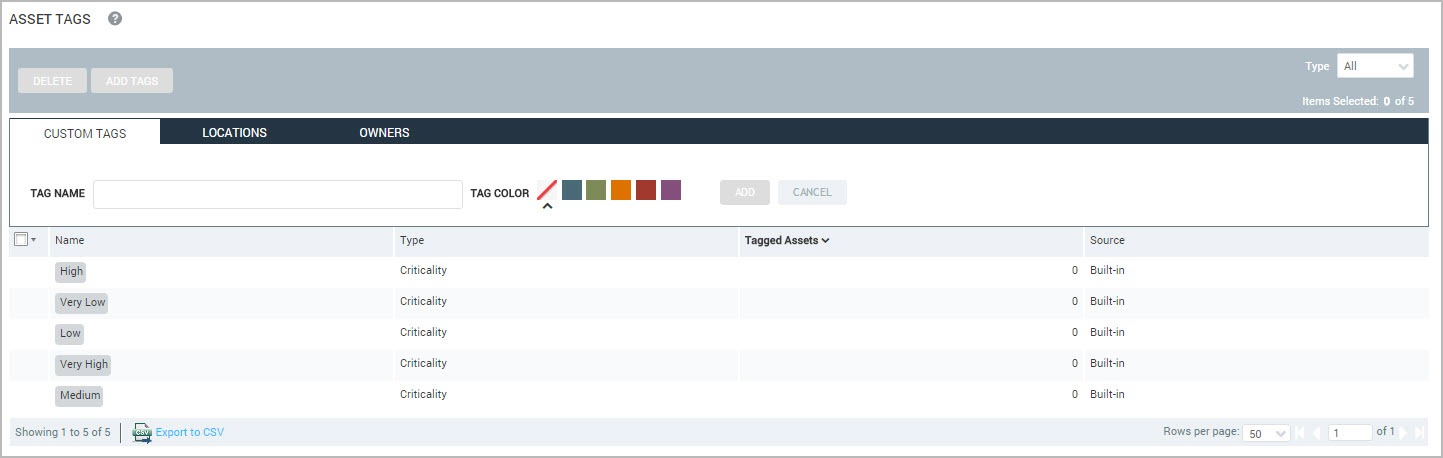The height and width of the screenshot is (458, 1443).
Task: Open the select-all checkbox dropdown arrow
Action: pyautogui.click(x=34, y=240)
